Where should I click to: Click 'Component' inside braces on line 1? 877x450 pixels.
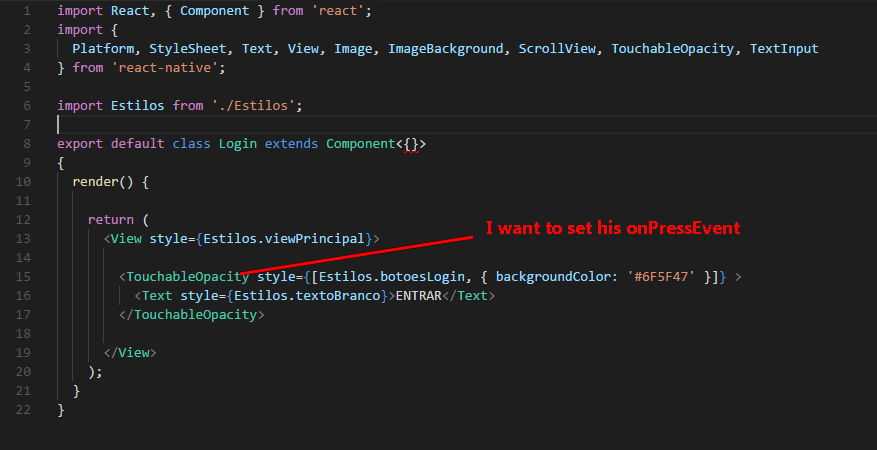(214, 11)
